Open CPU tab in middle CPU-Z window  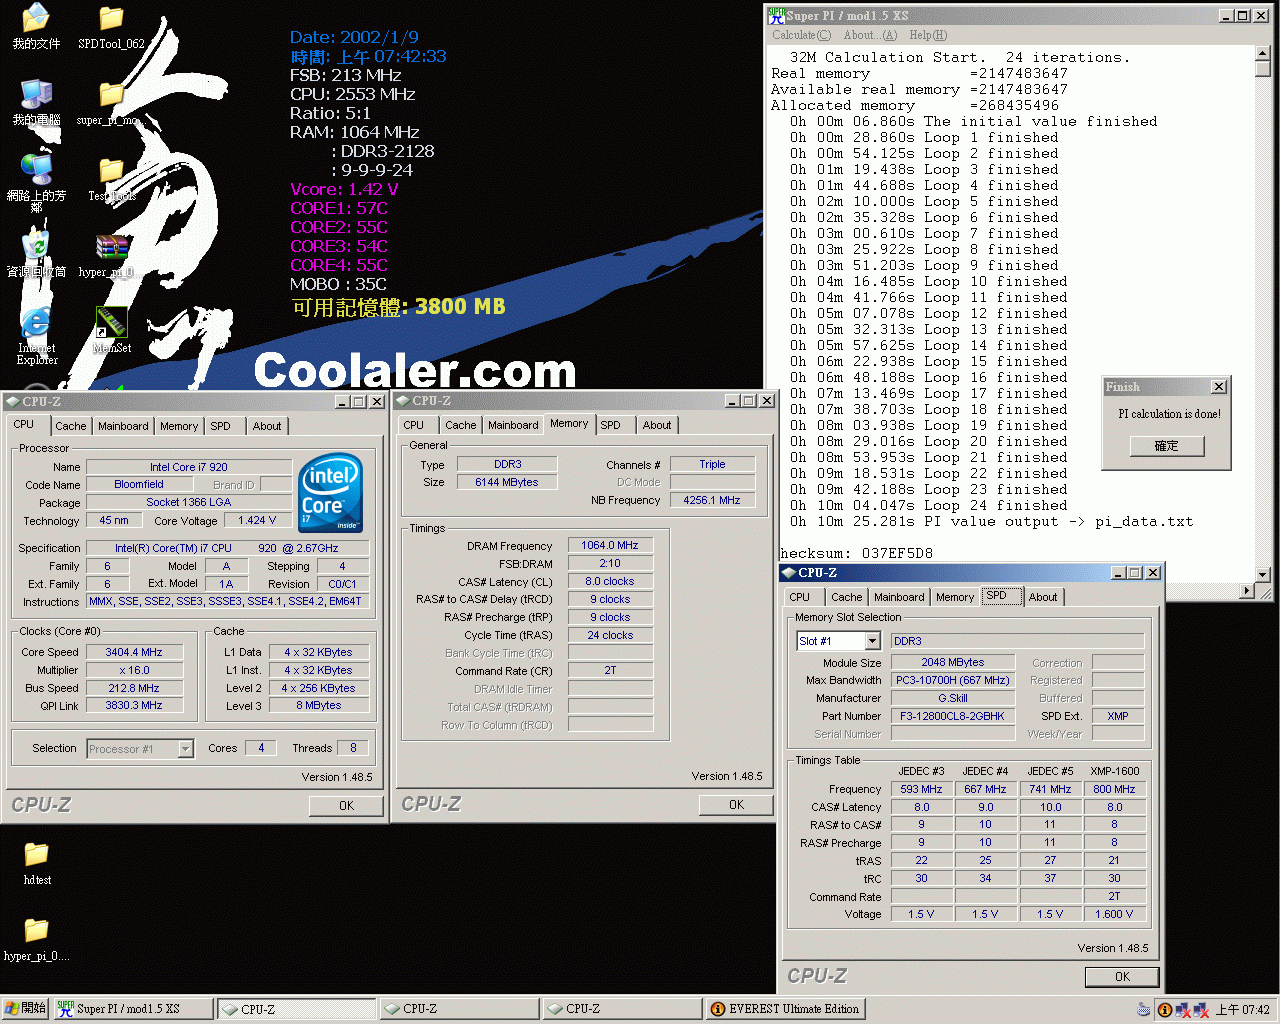click(x=413, y=425)
